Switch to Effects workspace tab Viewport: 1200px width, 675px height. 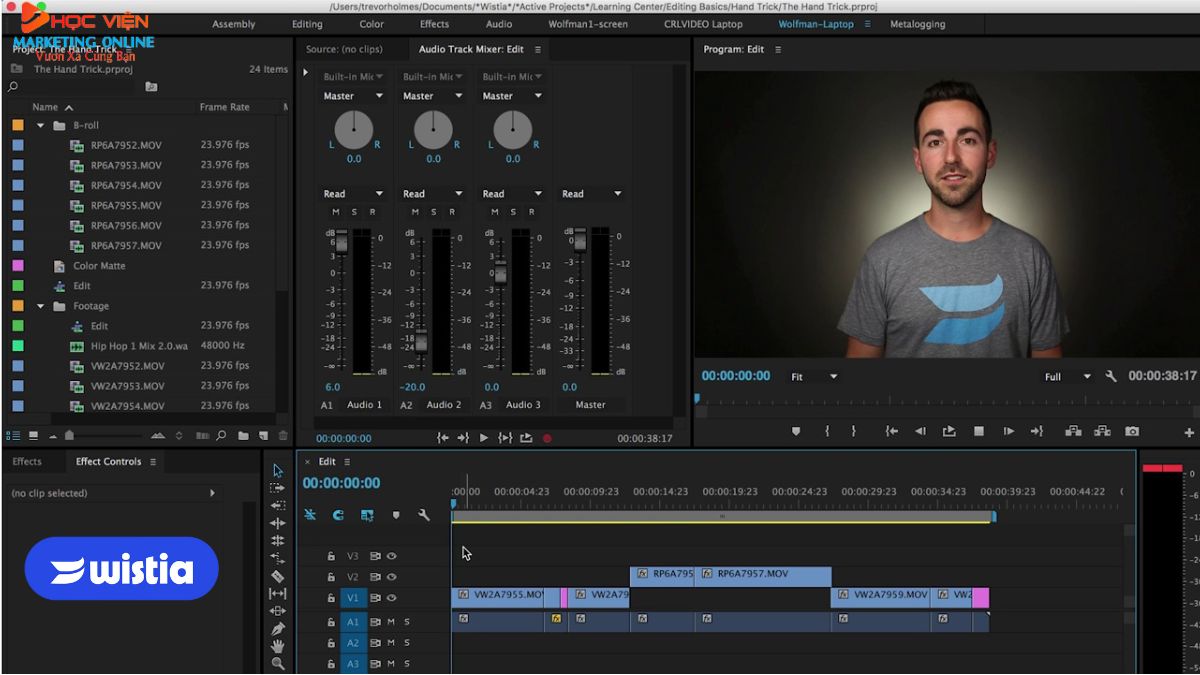(434, 24)
